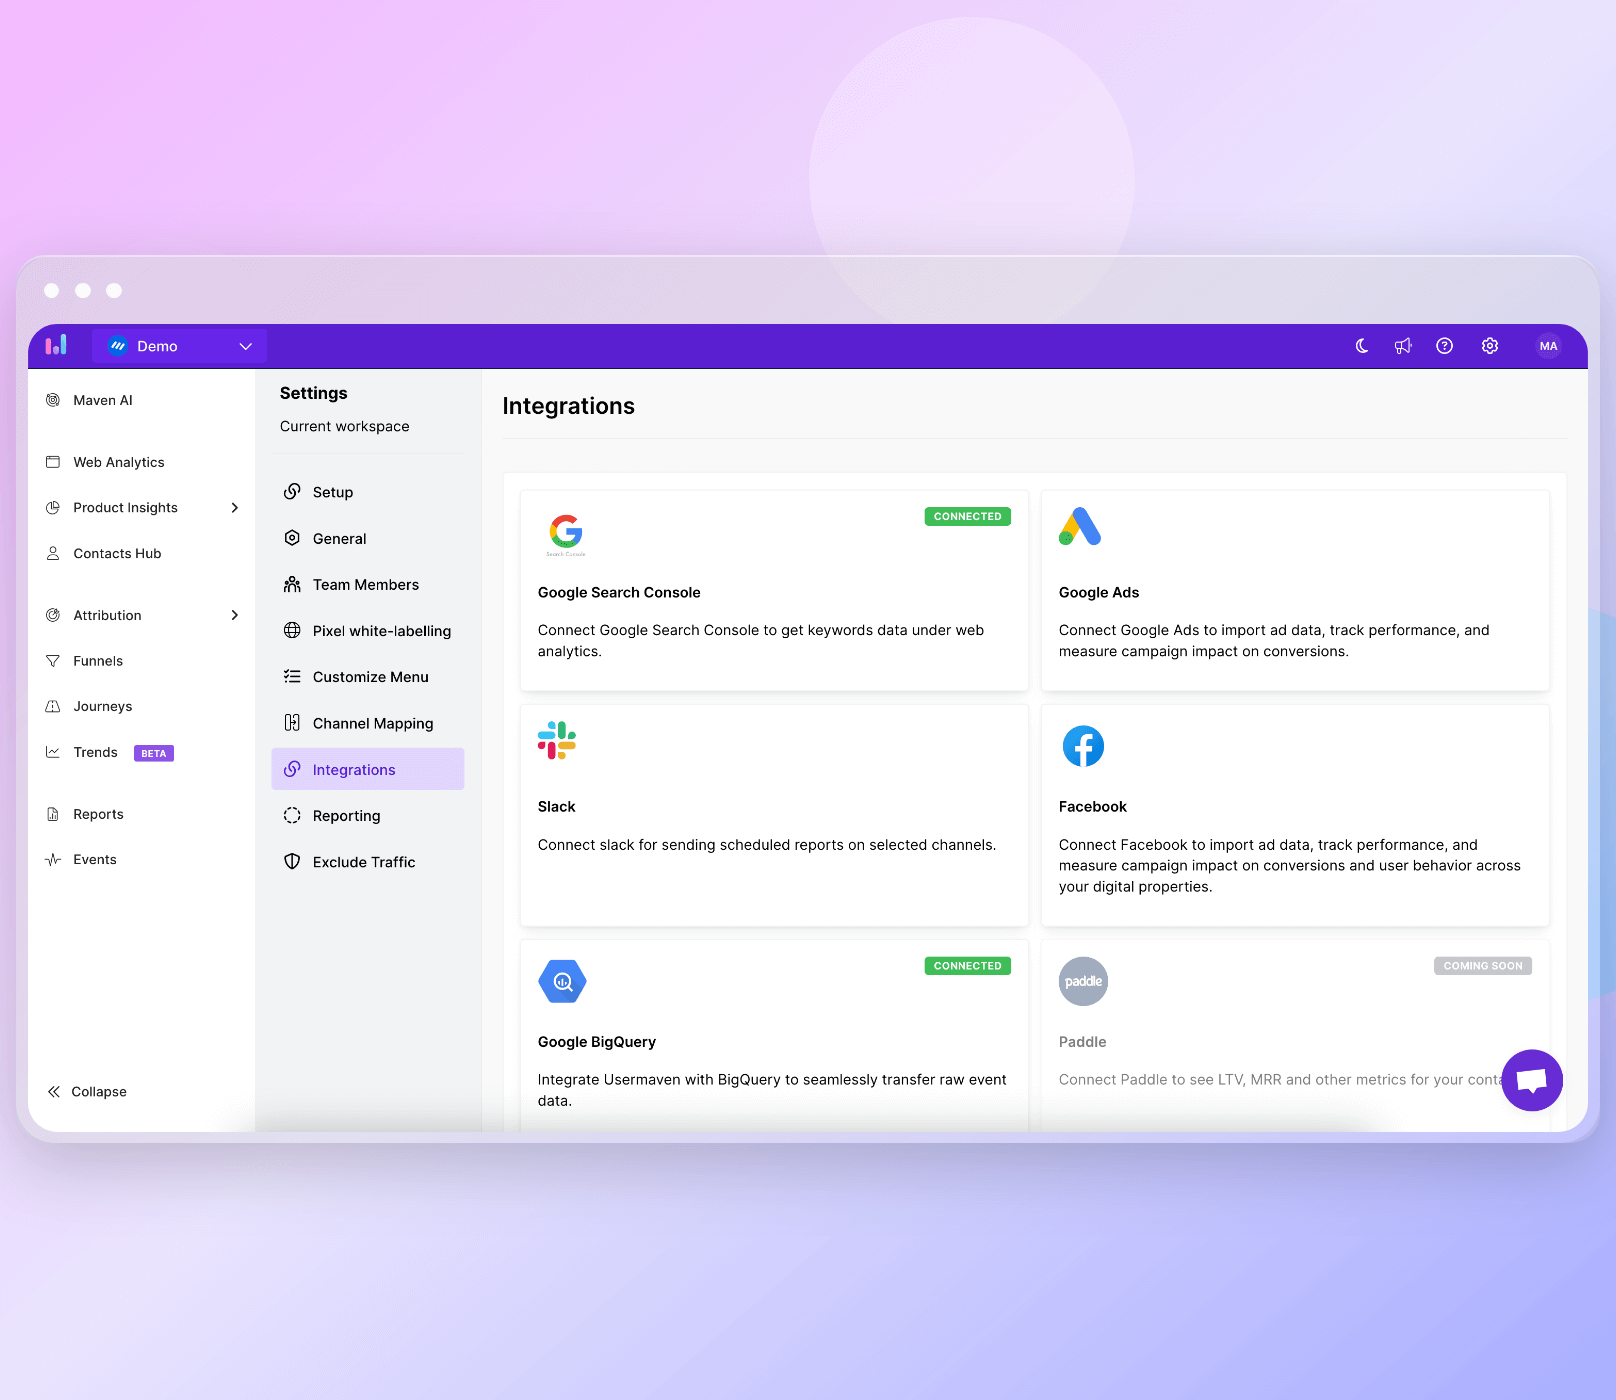Open help question mark icon
1616x1400 pixels.
coord(1444,346)
